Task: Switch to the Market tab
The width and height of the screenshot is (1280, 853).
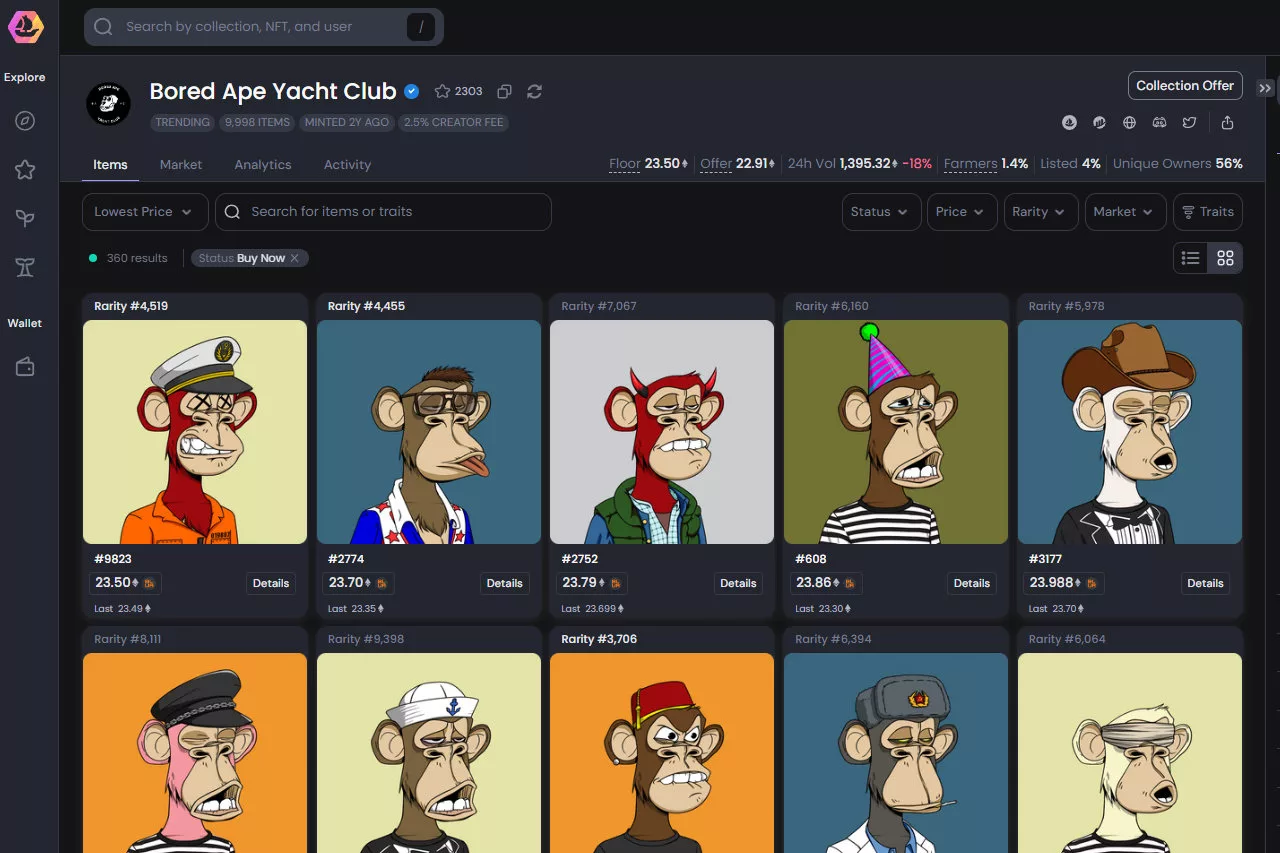Action: tap(181, 165)
